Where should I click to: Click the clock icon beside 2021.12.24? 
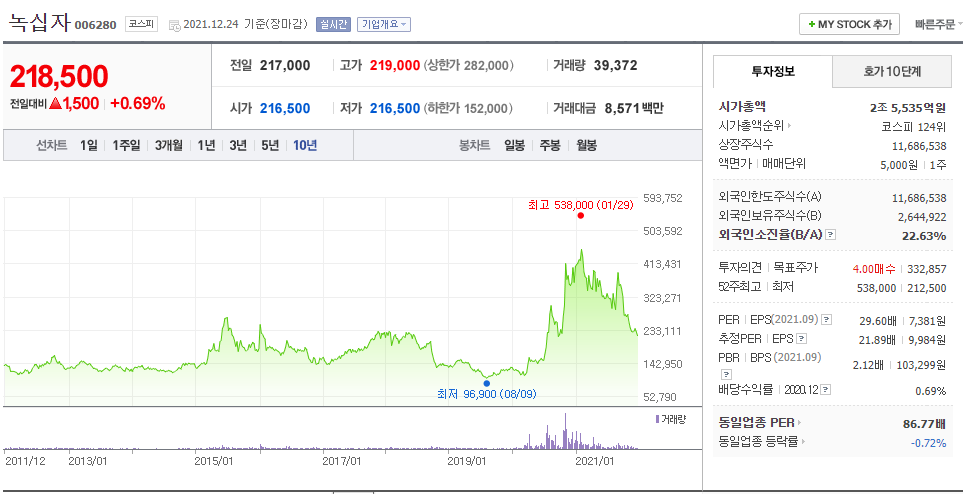[174, 25]
